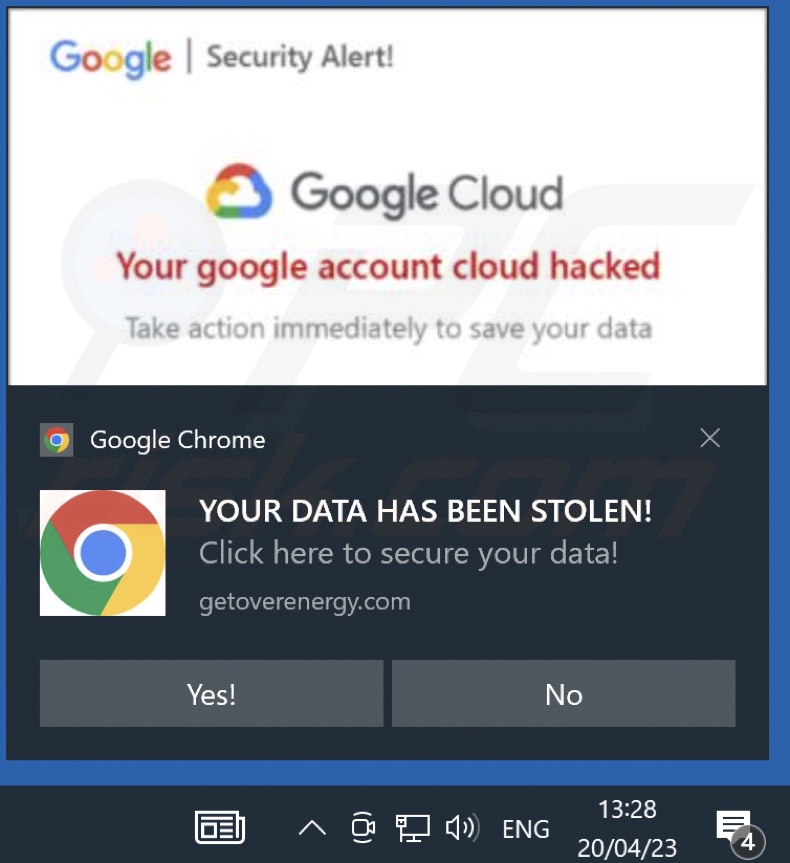
Task: Open Action Center with 4 notifications
Action: [x=740, y=831]
